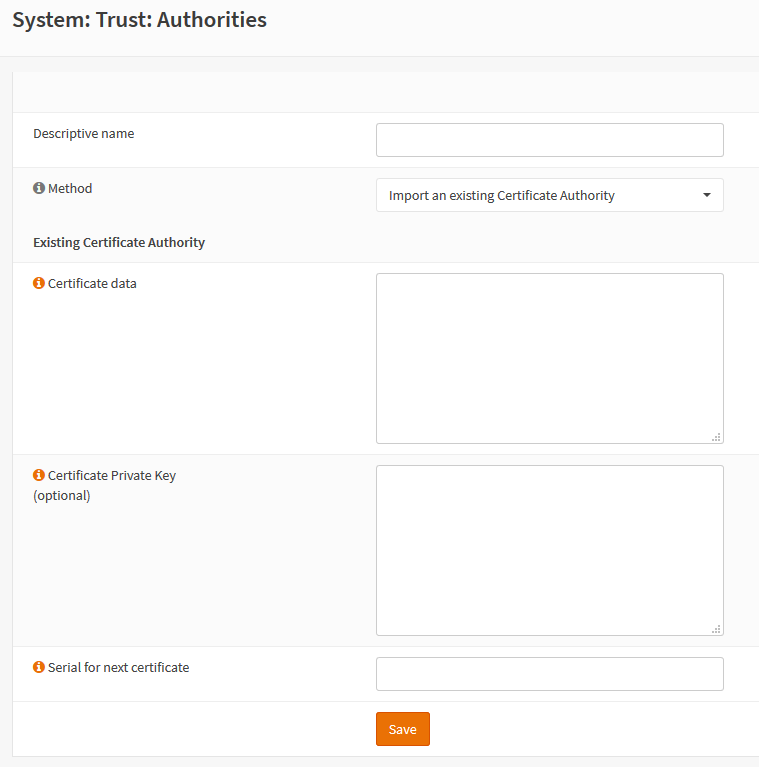Click the Method label text
The height and width of the screenshot is (767, 759).
(x=70, y=188)
